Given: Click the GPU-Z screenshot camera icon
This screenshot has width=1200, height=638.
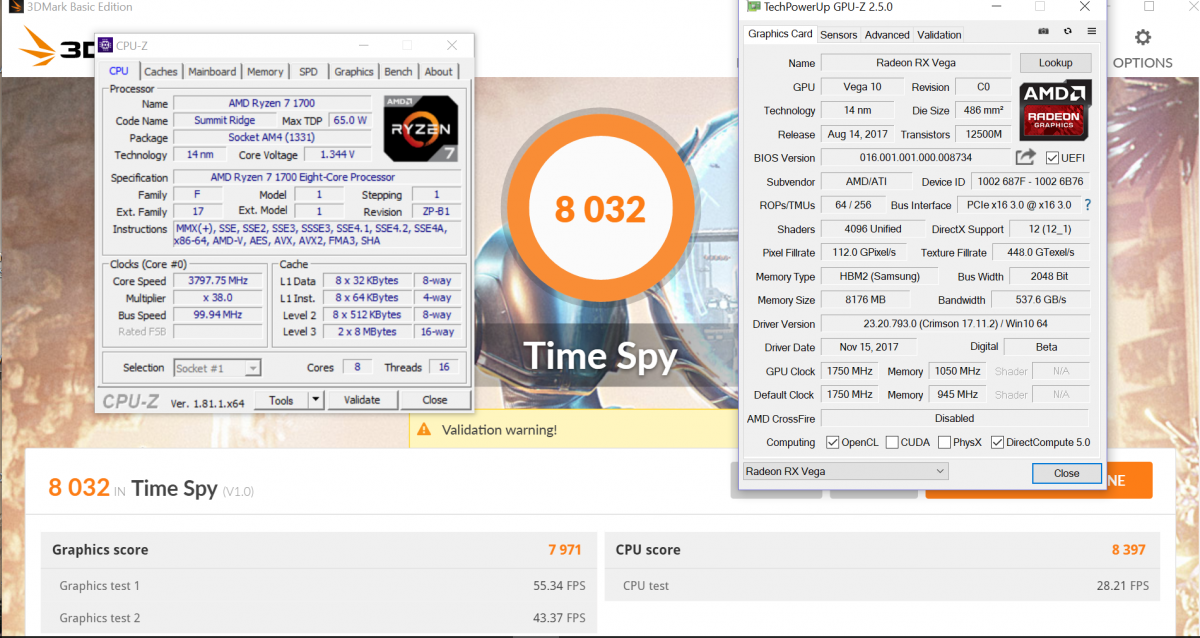Looking at the screenshot, I should [1044, 32].
